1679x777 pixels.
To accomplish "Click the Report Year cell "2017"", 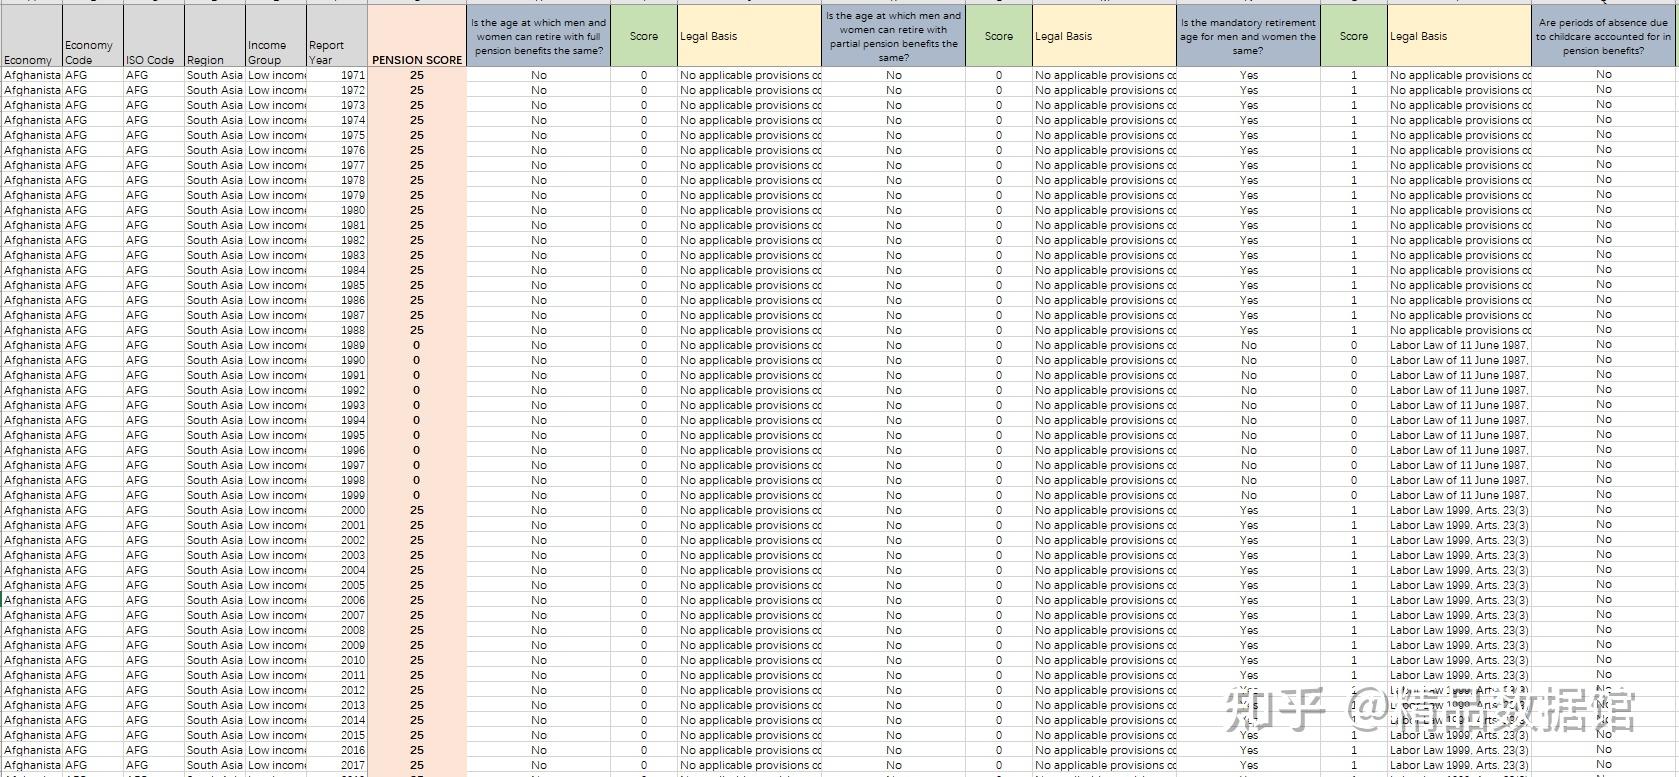I will [x=337, y=765].
